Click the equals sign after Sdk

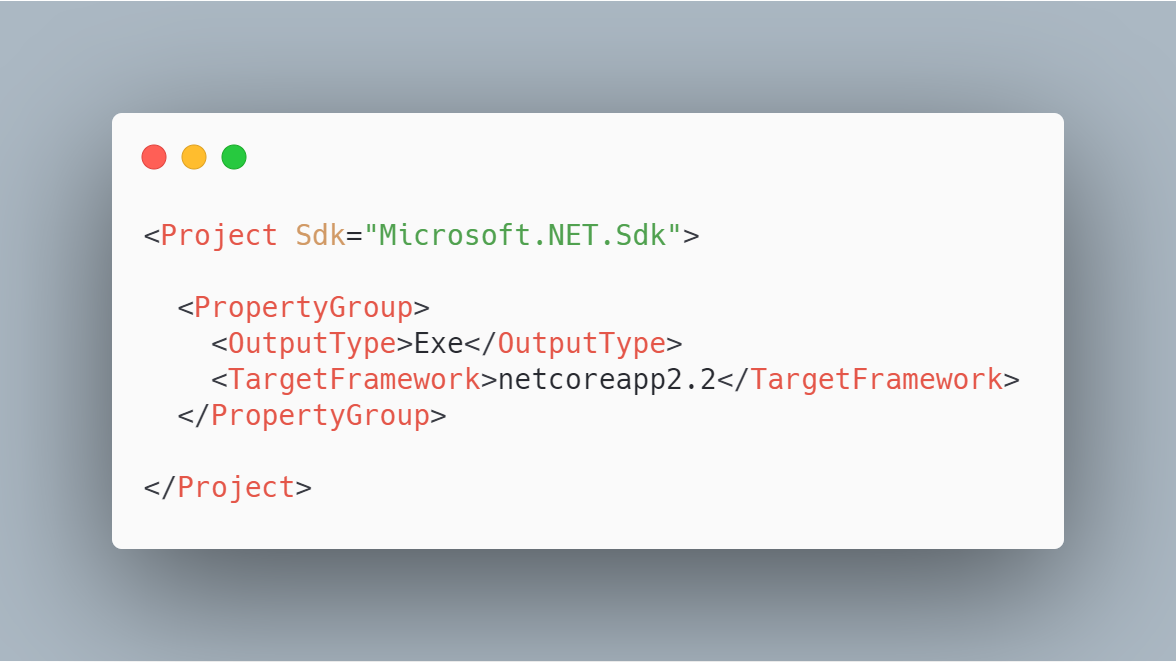click(x=353, y=236)
